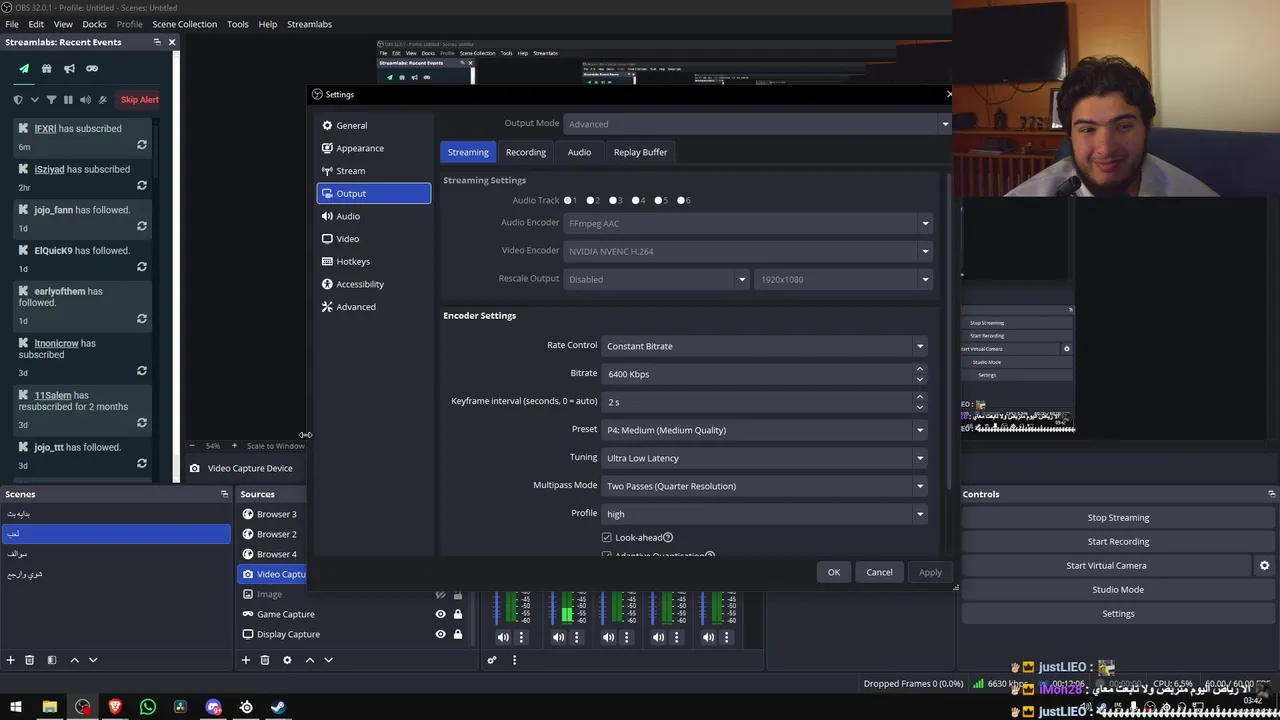The height and width of the screenshot is (720, 1280).
Task: Open scene filters icon in Scenes toolbar
Action: click(52, 660)
